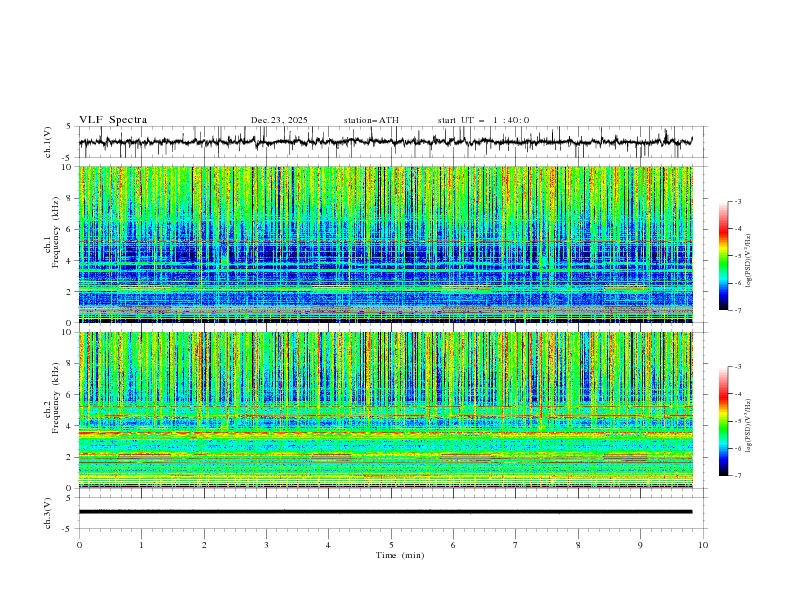
Task: Select the Dec.23, 2025 date label
Action: pos(279,120)
